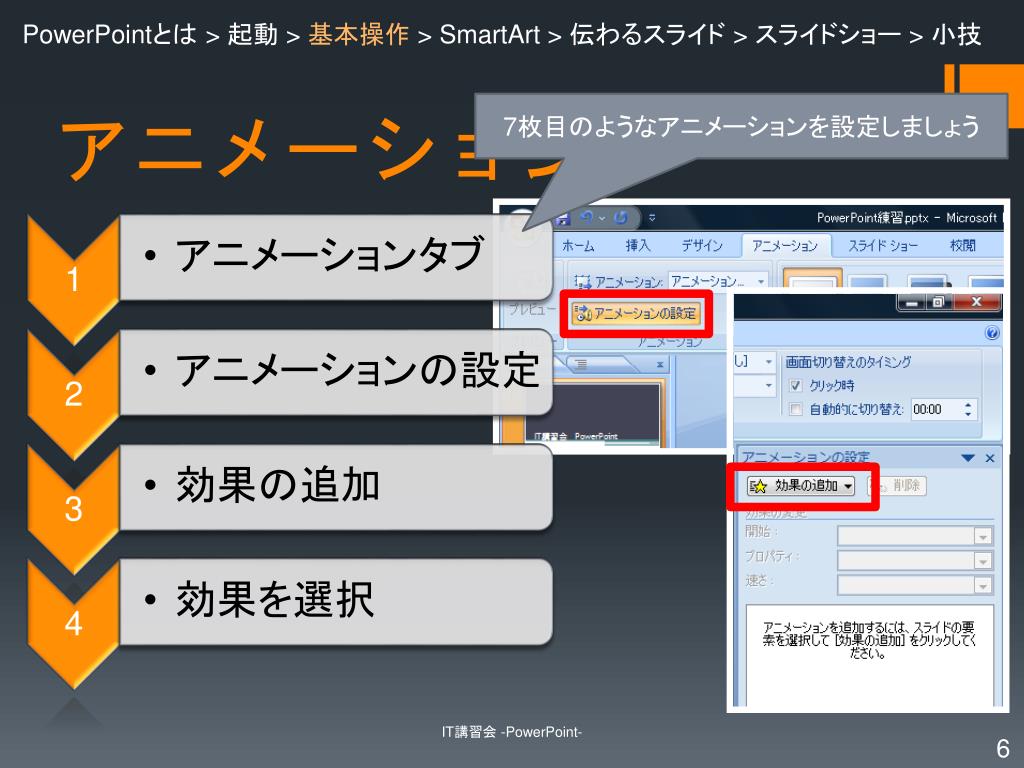Click the Undo icon in the quick access toolbar
The width and height of the screenshot is (1024, 768).
click(x=586, y=217)
